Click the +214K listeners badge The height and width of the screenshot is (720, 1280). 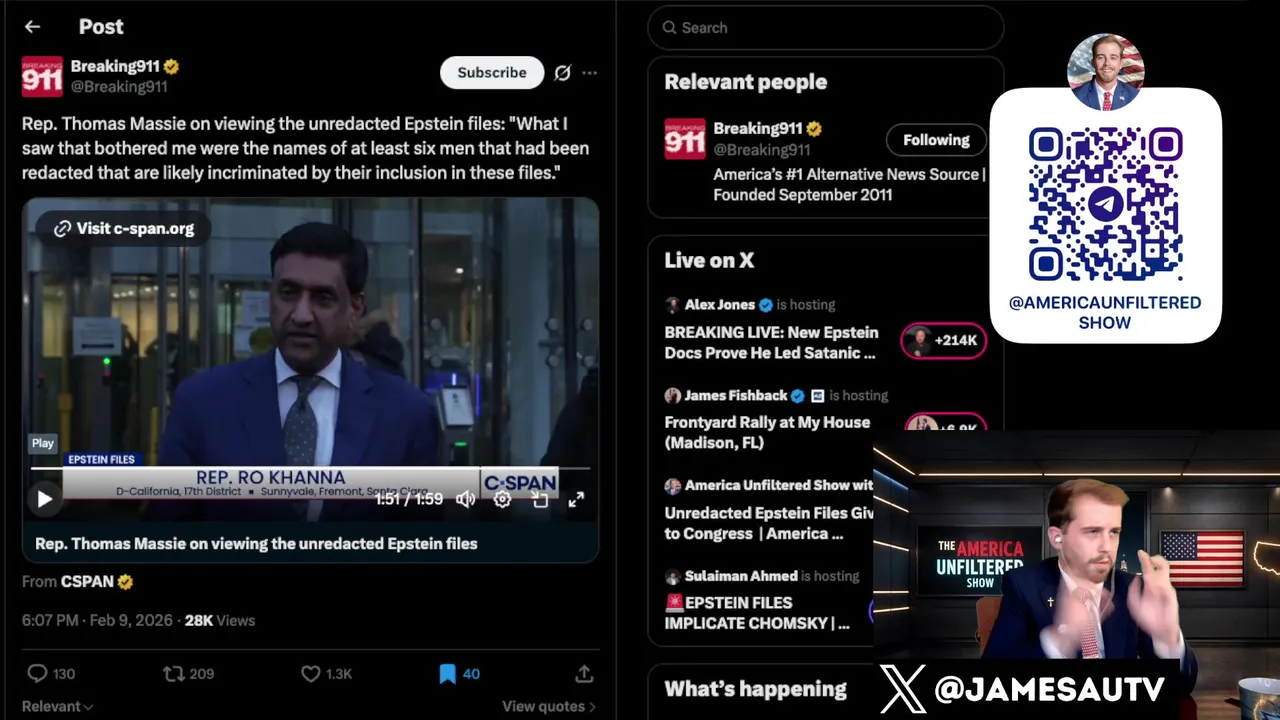tap(943, 341)
